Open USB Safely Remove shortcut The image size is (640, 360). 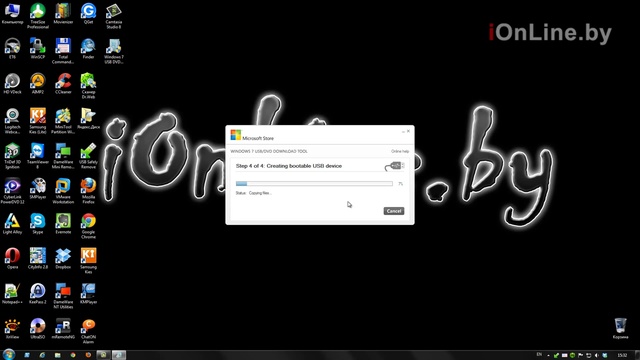[x=88, y=156]
